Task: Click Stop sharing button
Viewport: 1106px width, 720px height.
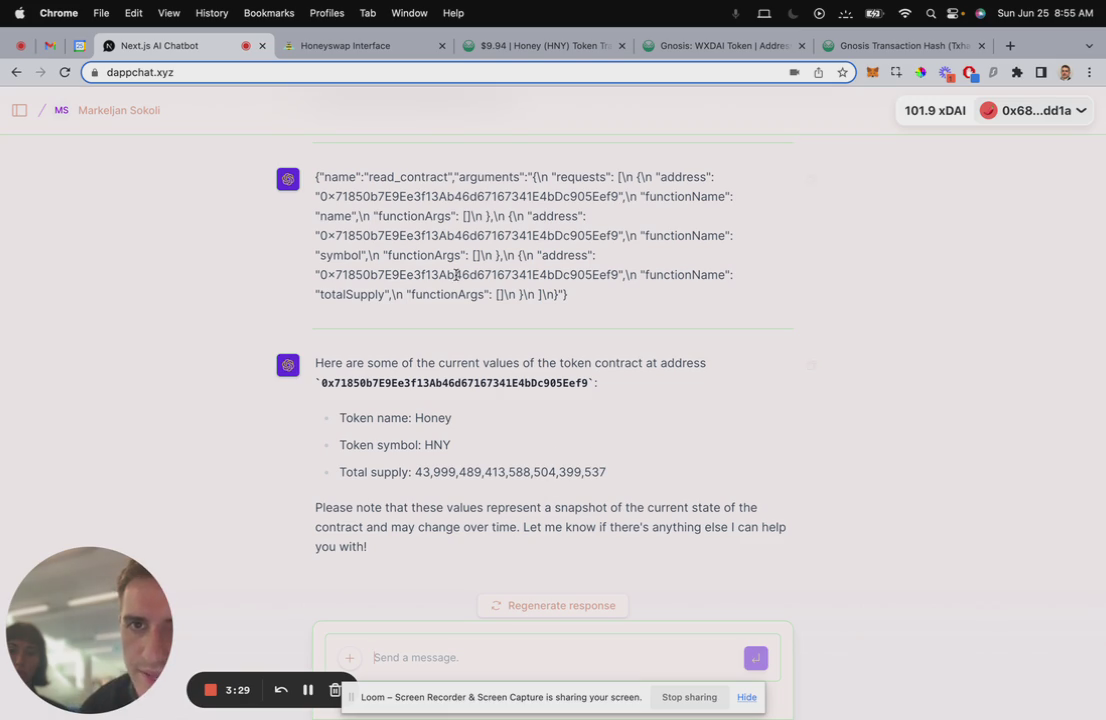Action: coord(689,697)
